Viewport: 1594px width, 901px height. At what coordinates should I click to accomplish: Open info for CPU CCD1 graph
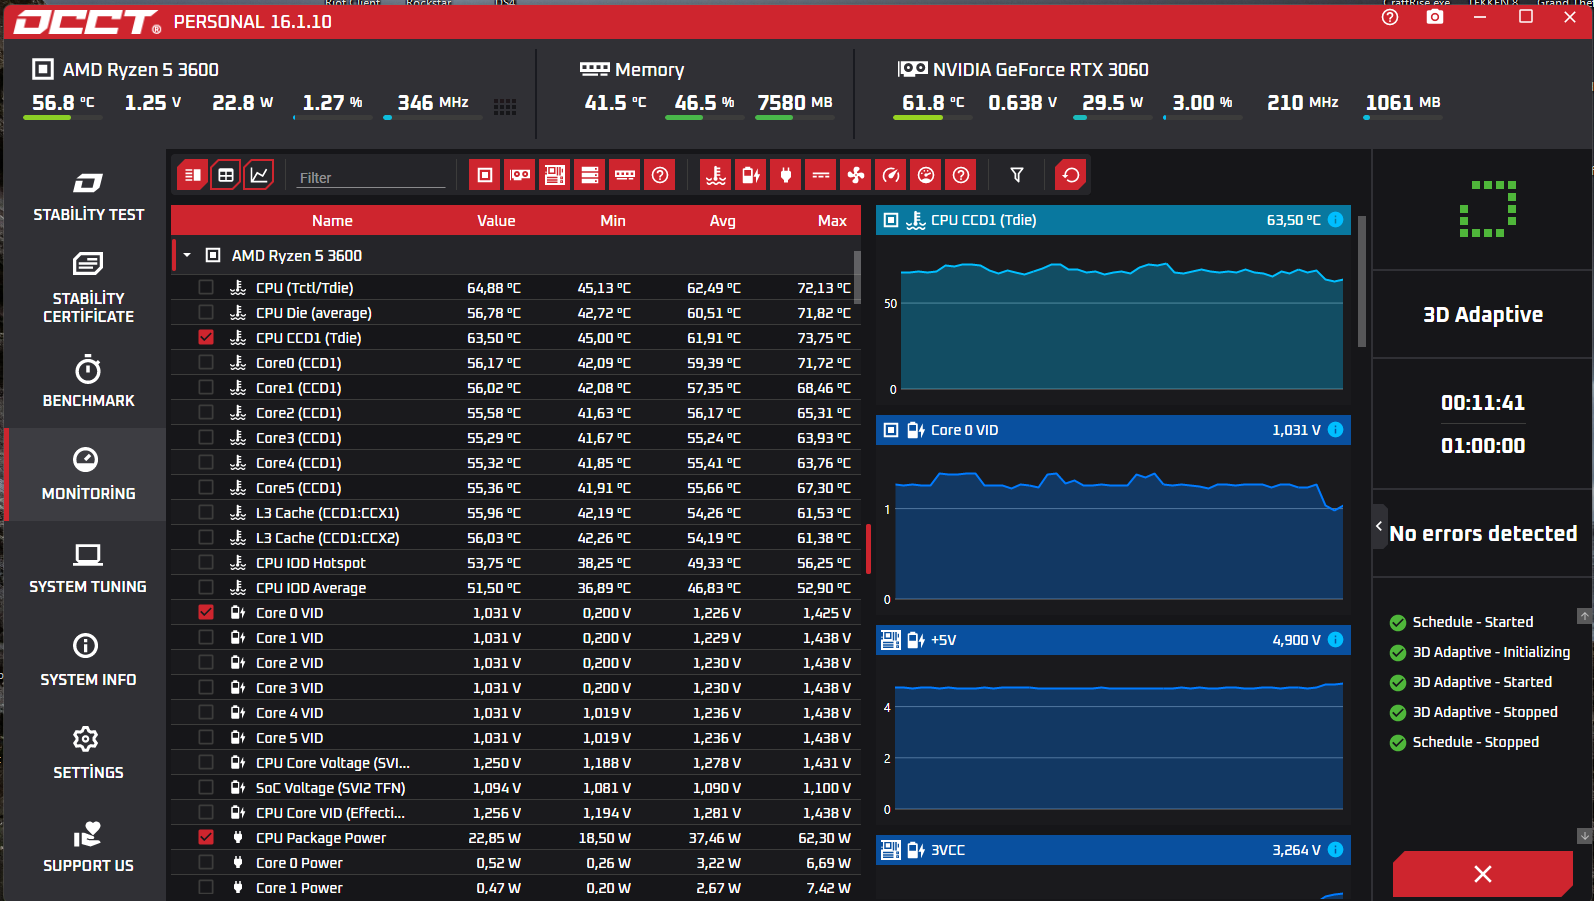tap(1335, 220)
